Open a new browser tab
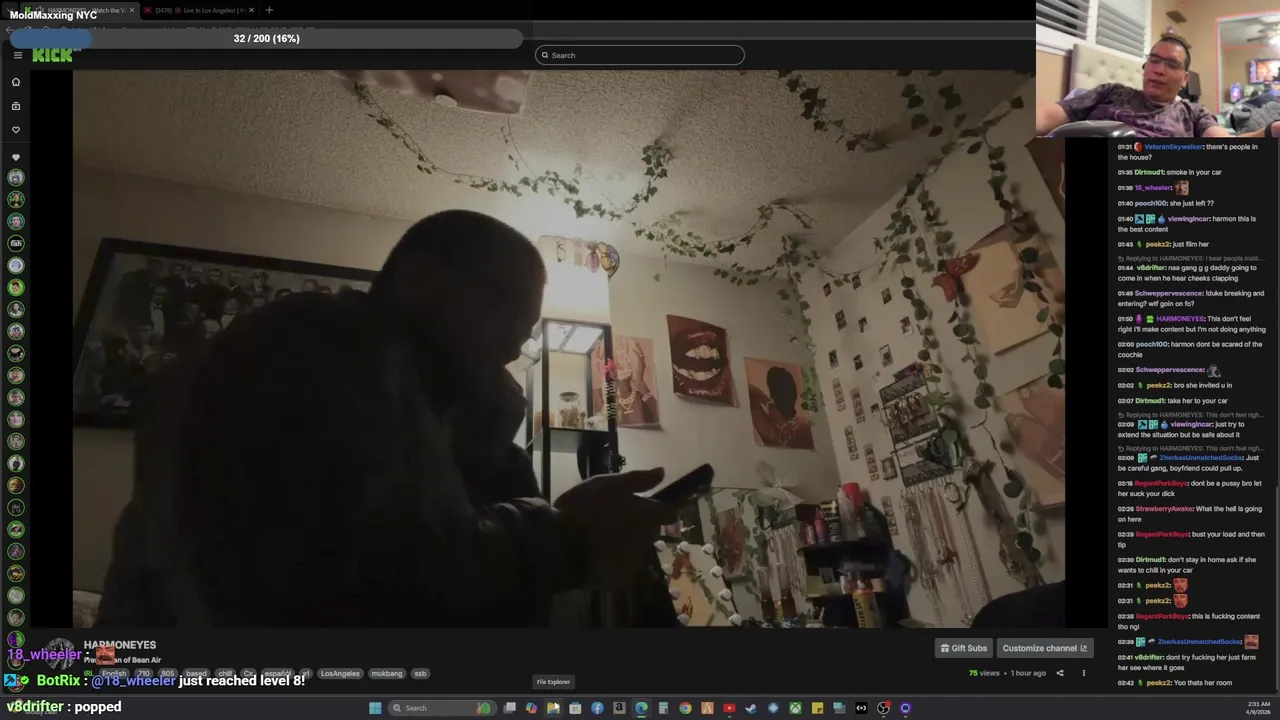This screenshot has width=1280, height=720. click(x=269, y=10)
